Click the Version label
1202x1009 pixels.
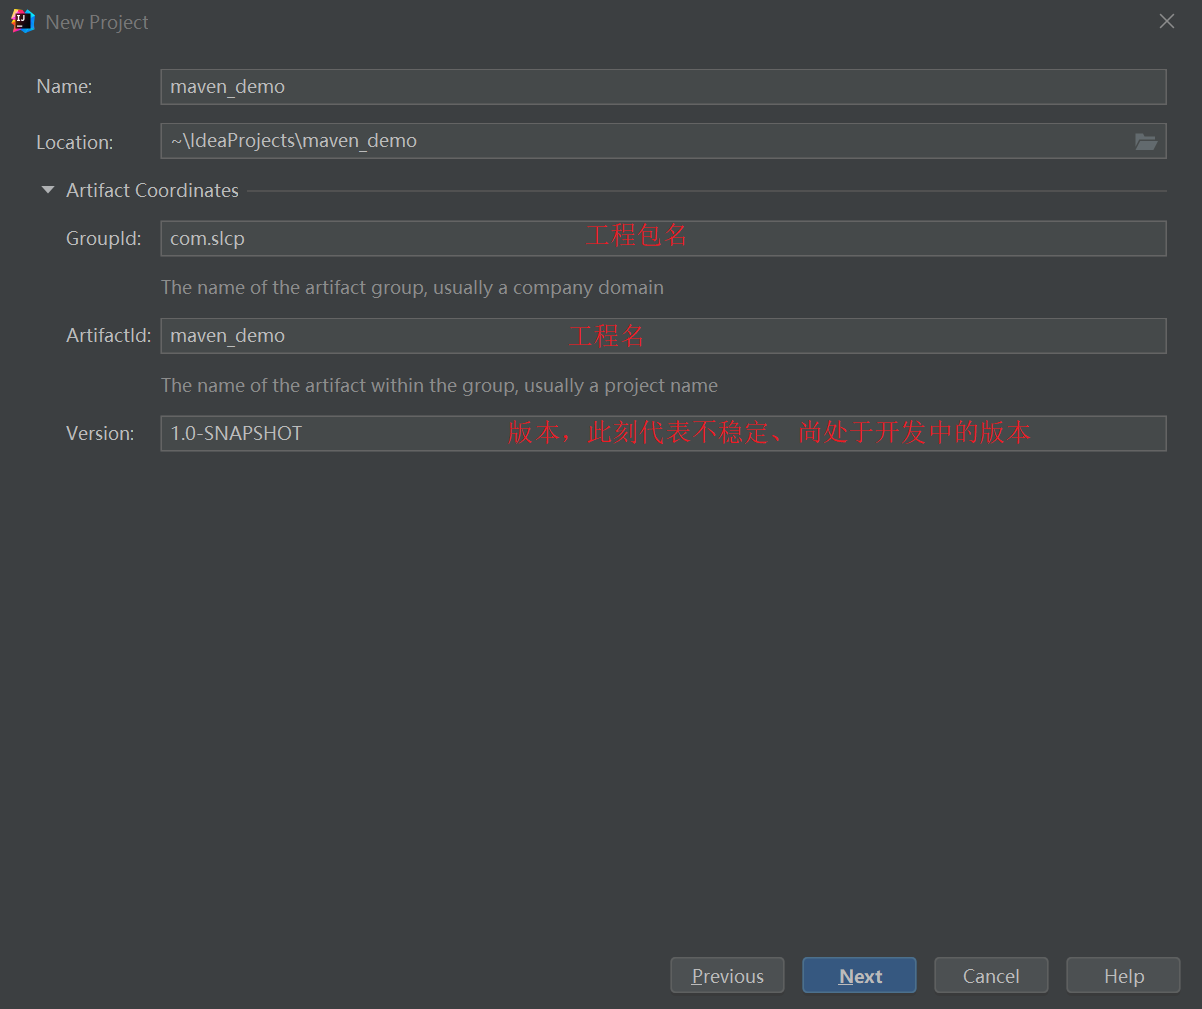pos(100,433)
